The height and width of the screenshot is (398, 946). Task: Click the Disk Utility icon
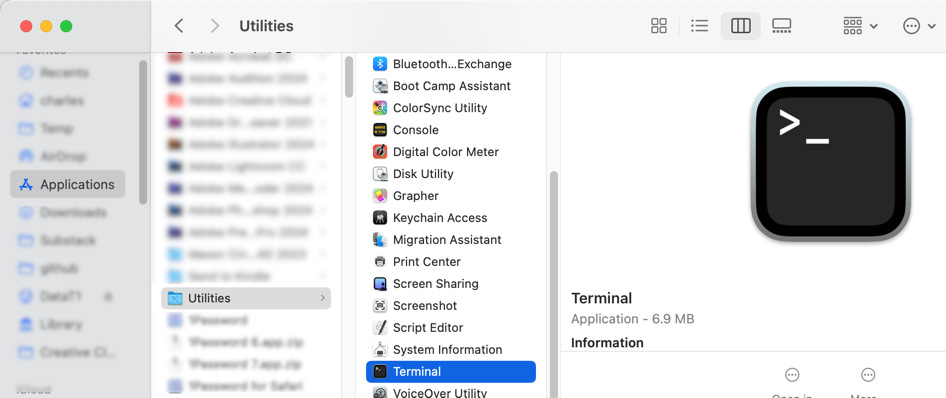(x=379, y=174)
